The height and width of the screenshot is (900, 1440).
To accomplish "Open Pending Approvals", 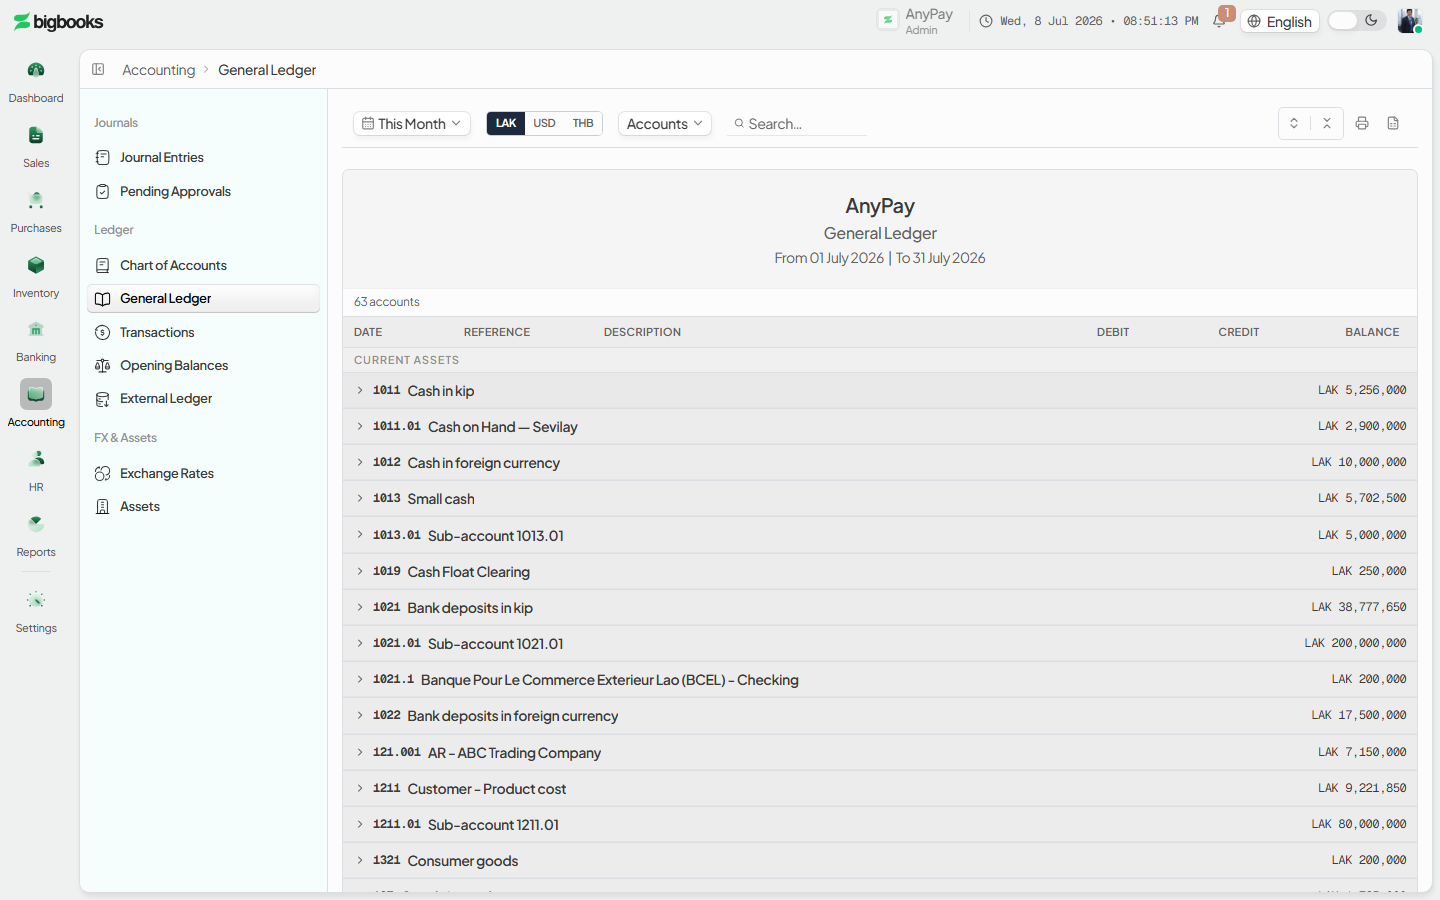I will pos(204,191).
